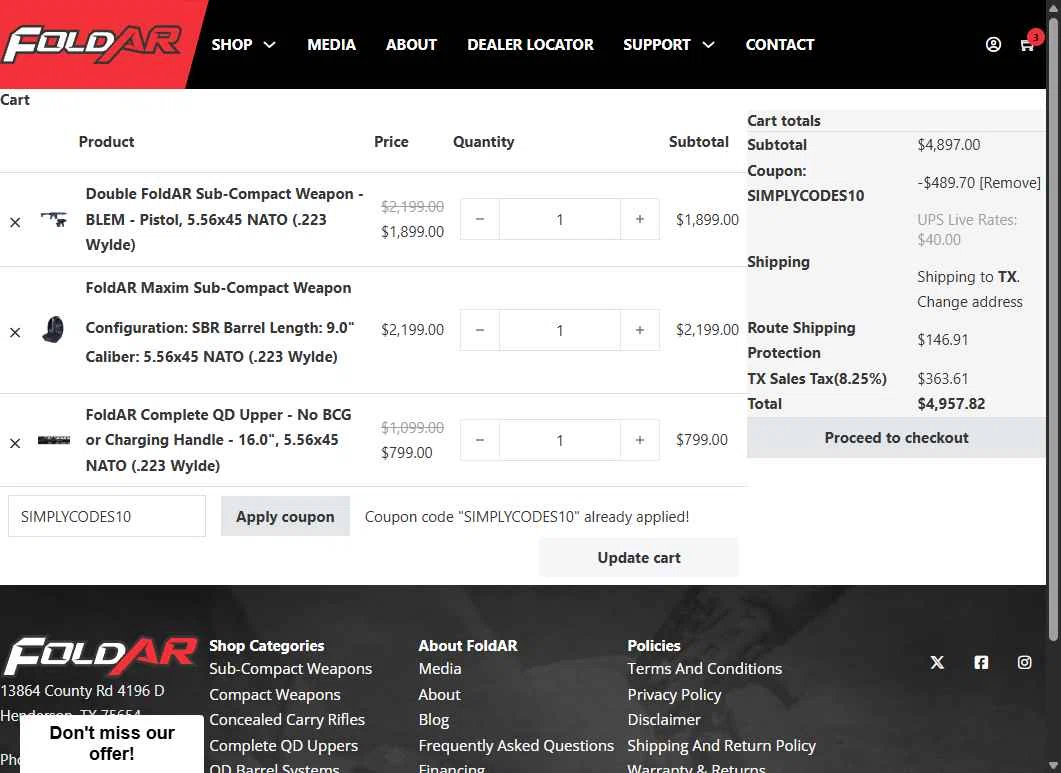Screen dimensions: 1061x773
Task: Click Change address under Shipping
Action: point(970,302)
